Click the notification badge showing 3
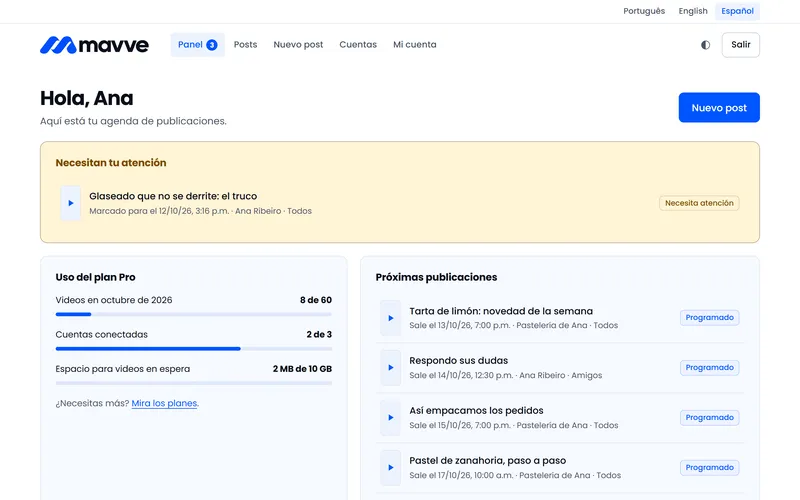Screen dimensions: 800x500 [x=212, y=45]
